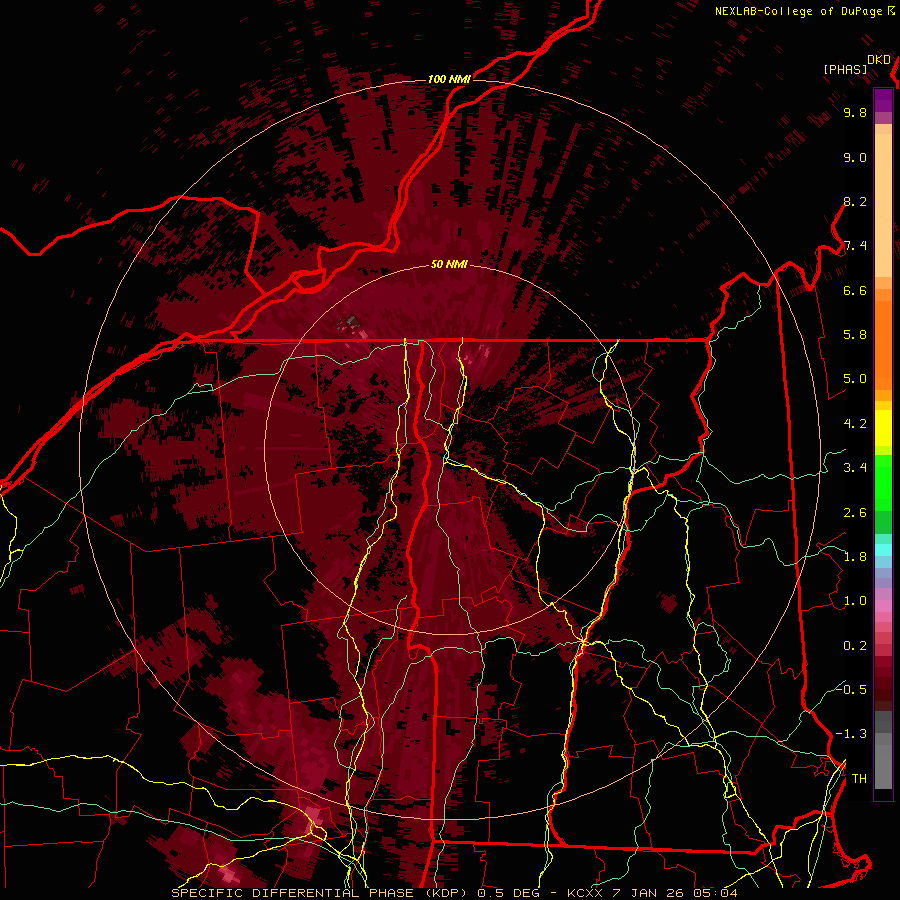This screenshot has width=900, height=900.
Task: Click the 5.0 value on color scale
Action: tap(855, 379)
